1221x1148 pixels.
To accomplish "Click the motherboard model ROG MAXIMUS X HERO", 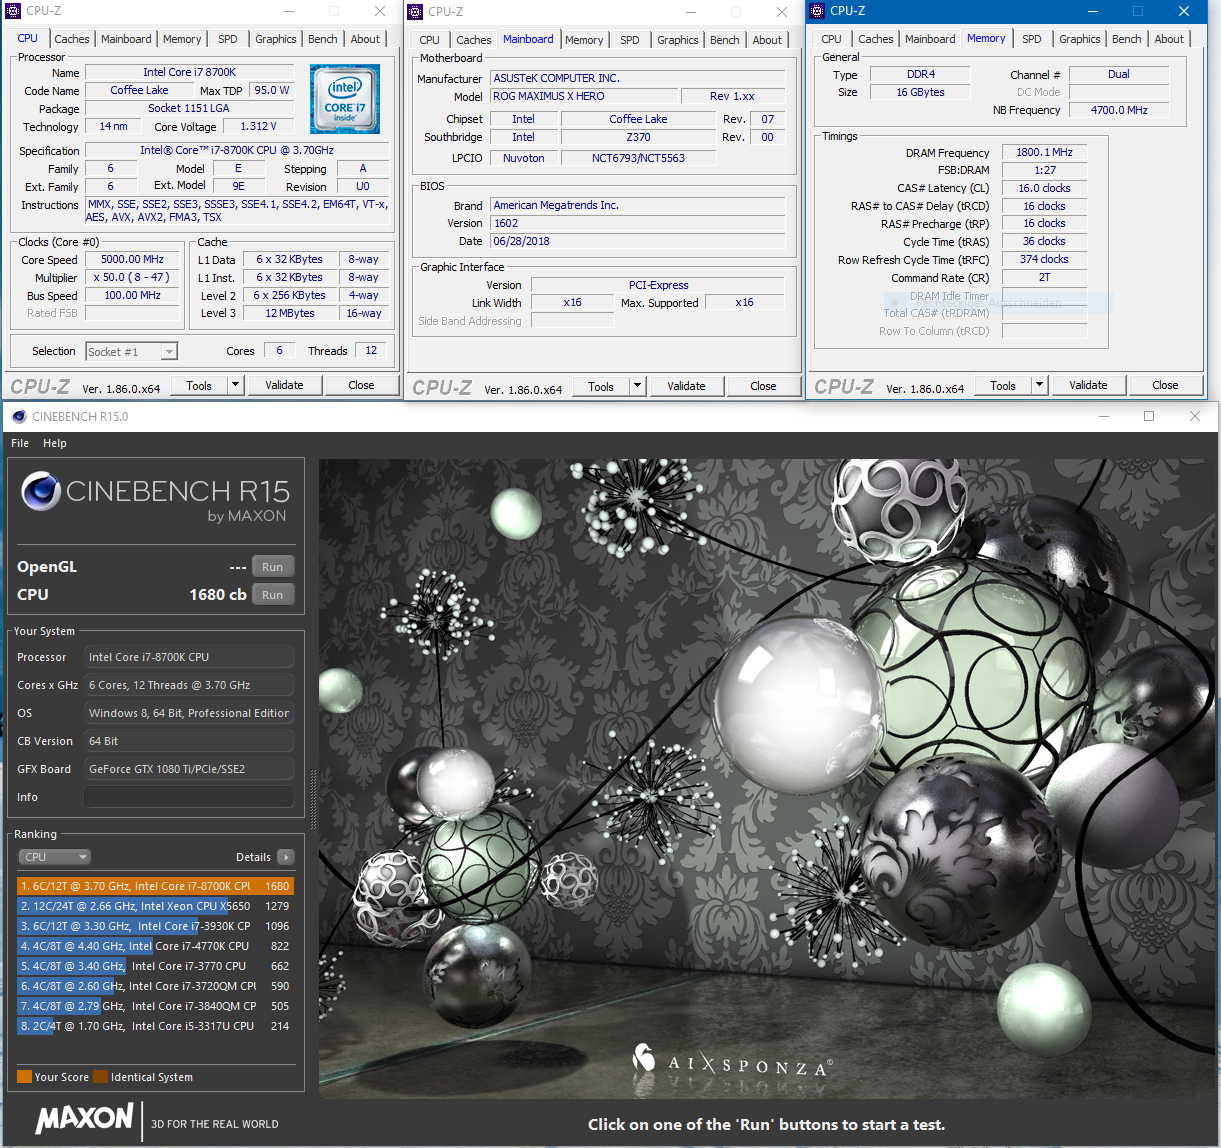I will 584,96.
